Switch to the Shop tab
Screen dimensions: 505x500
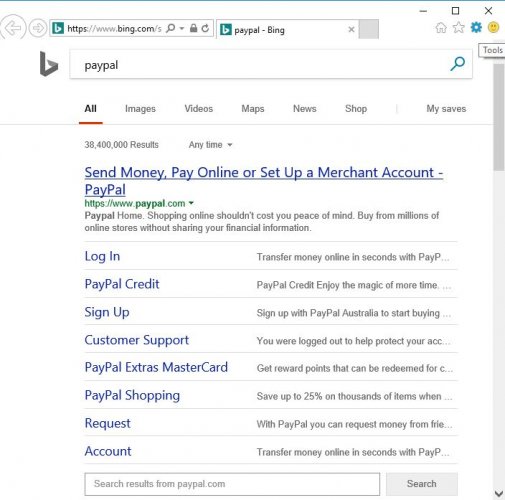coord(356,109)
